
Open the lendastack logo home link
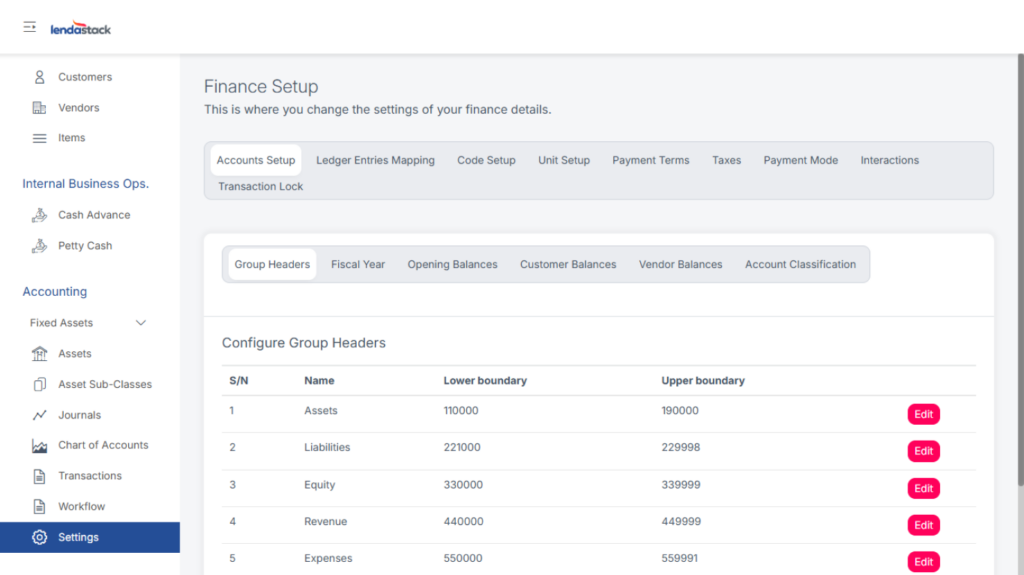[81, 29]
